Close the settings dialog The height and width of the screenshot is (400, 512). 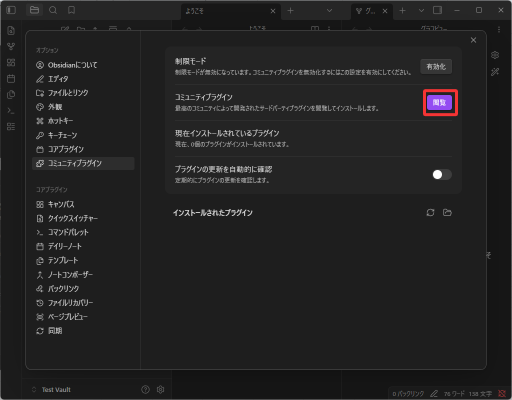pyautogui.click(x=473, y=40)
